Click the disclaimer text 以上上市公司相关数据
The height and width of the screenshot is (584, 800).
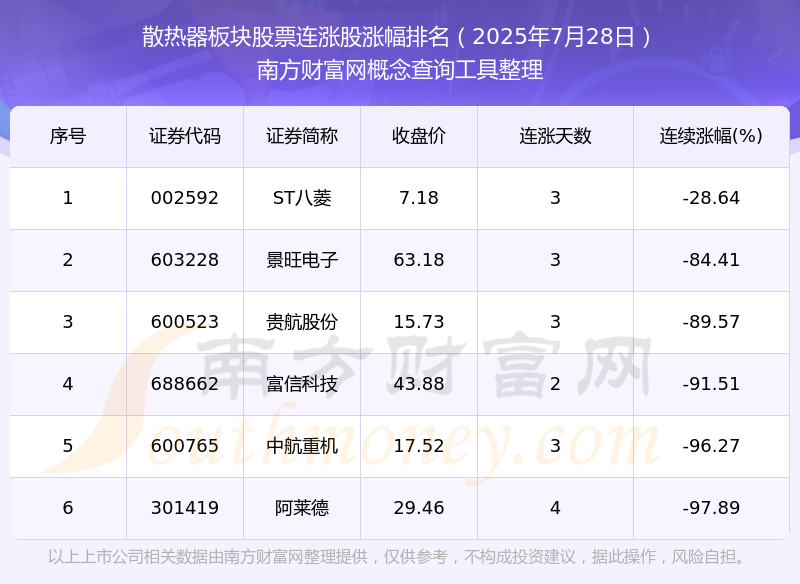128,557
